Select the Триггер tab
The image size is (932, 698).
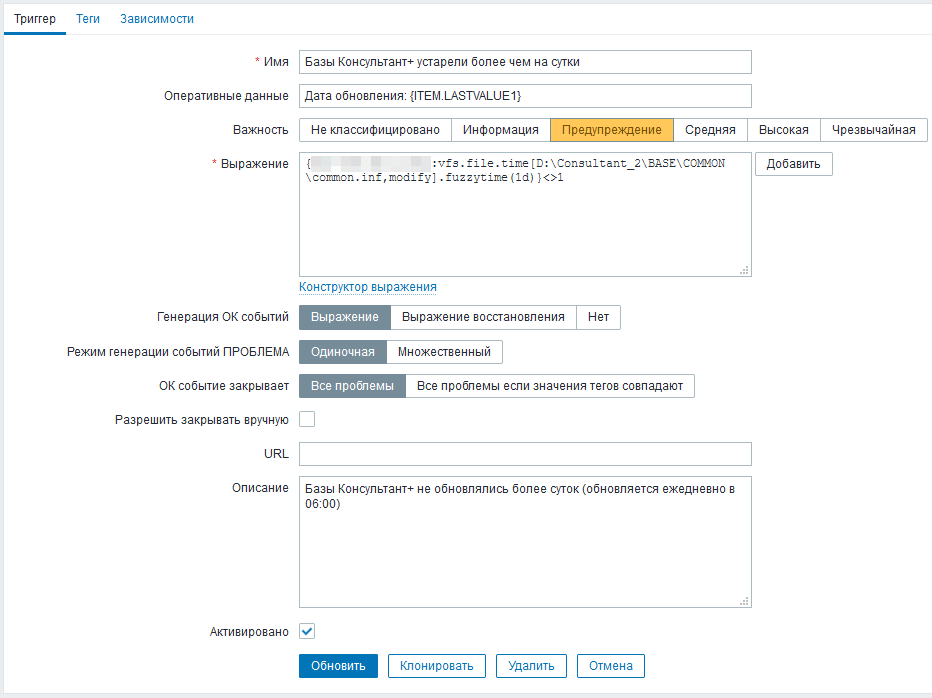tap(34, 18)
